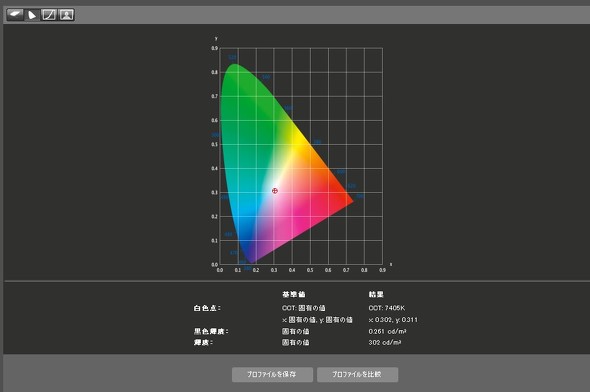Select the 基準値 column header
This screenshot has height=392, width=590.
pos(294,294)
